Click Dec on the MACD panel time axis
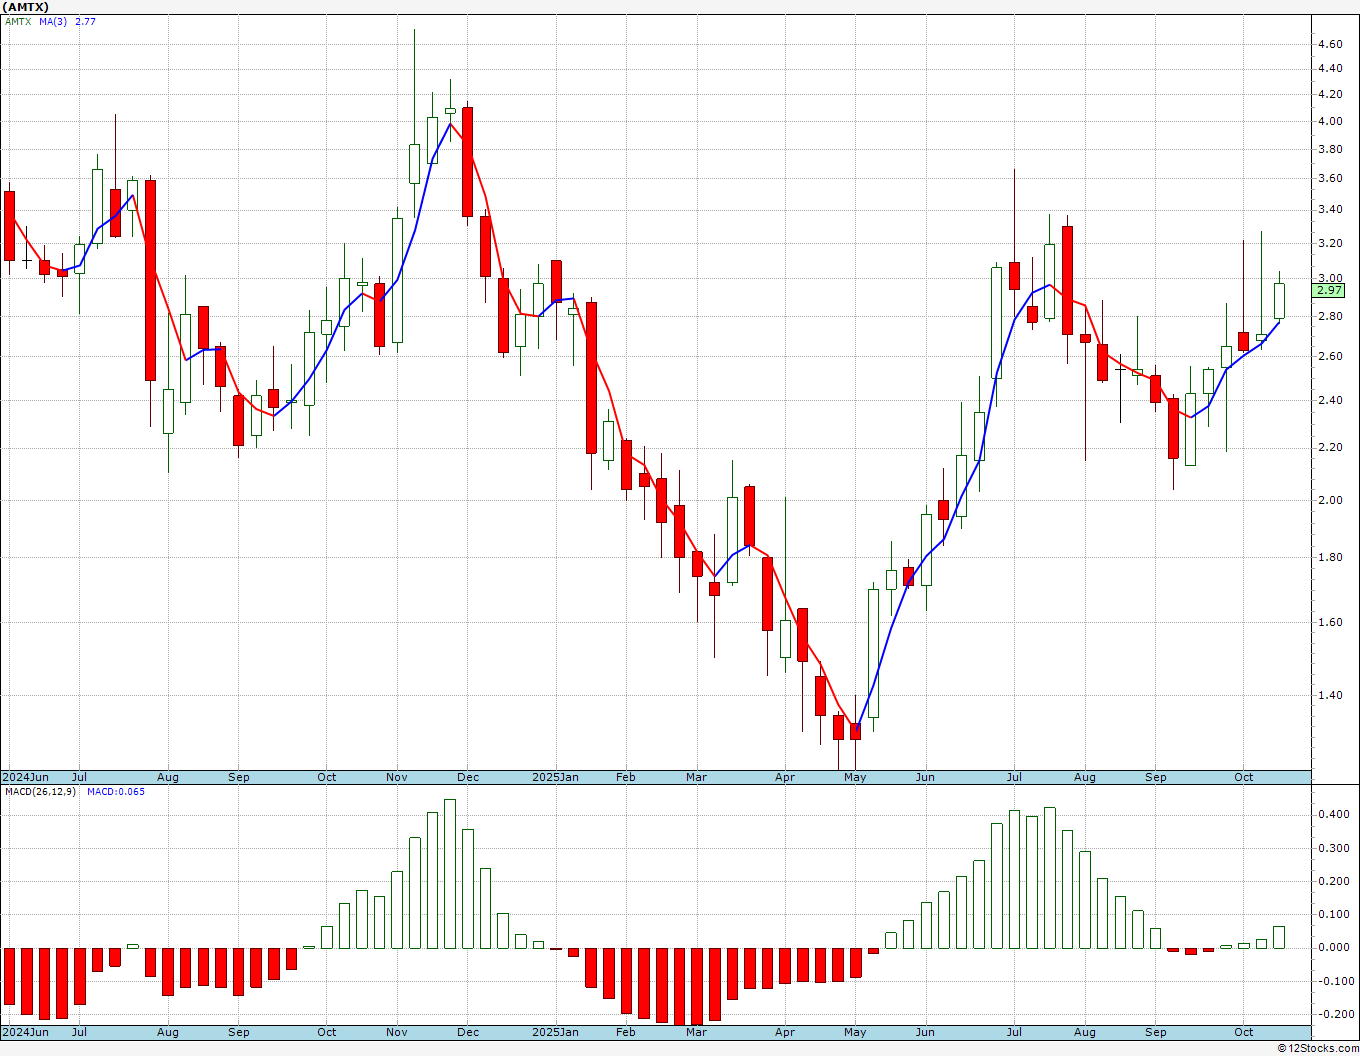The height and width of the screenshot is (1056, 1360). (468, 1032)
